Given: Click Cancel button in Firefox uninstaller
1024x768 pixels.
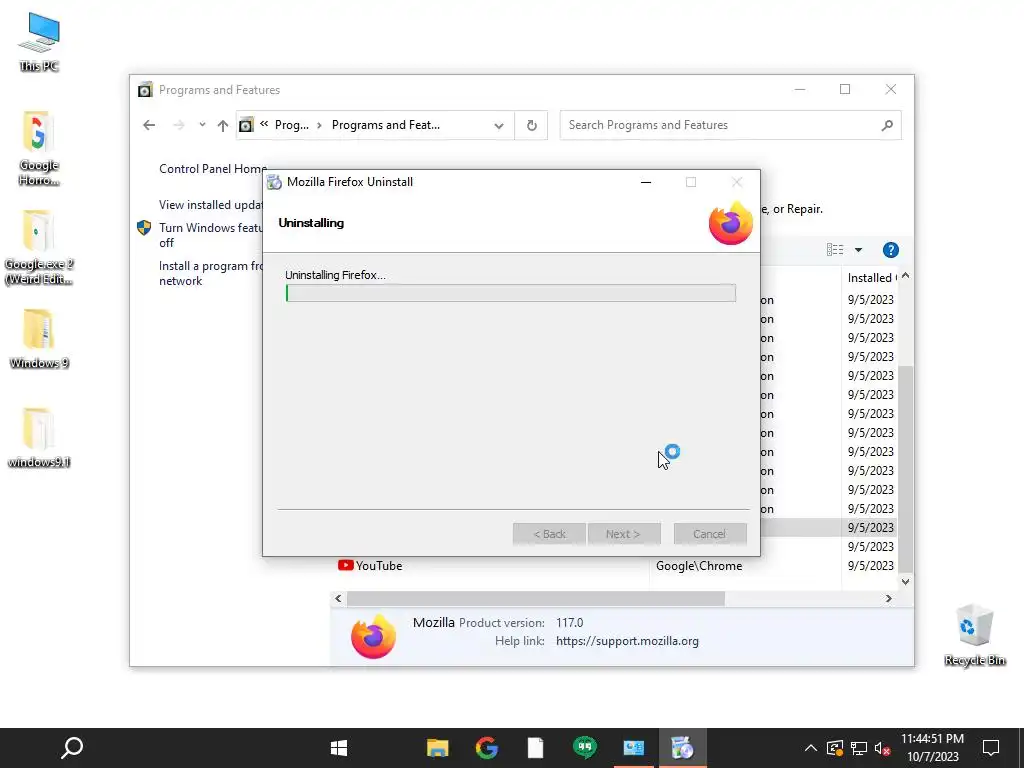Looking at the screenshot, I should coord(709,534).
